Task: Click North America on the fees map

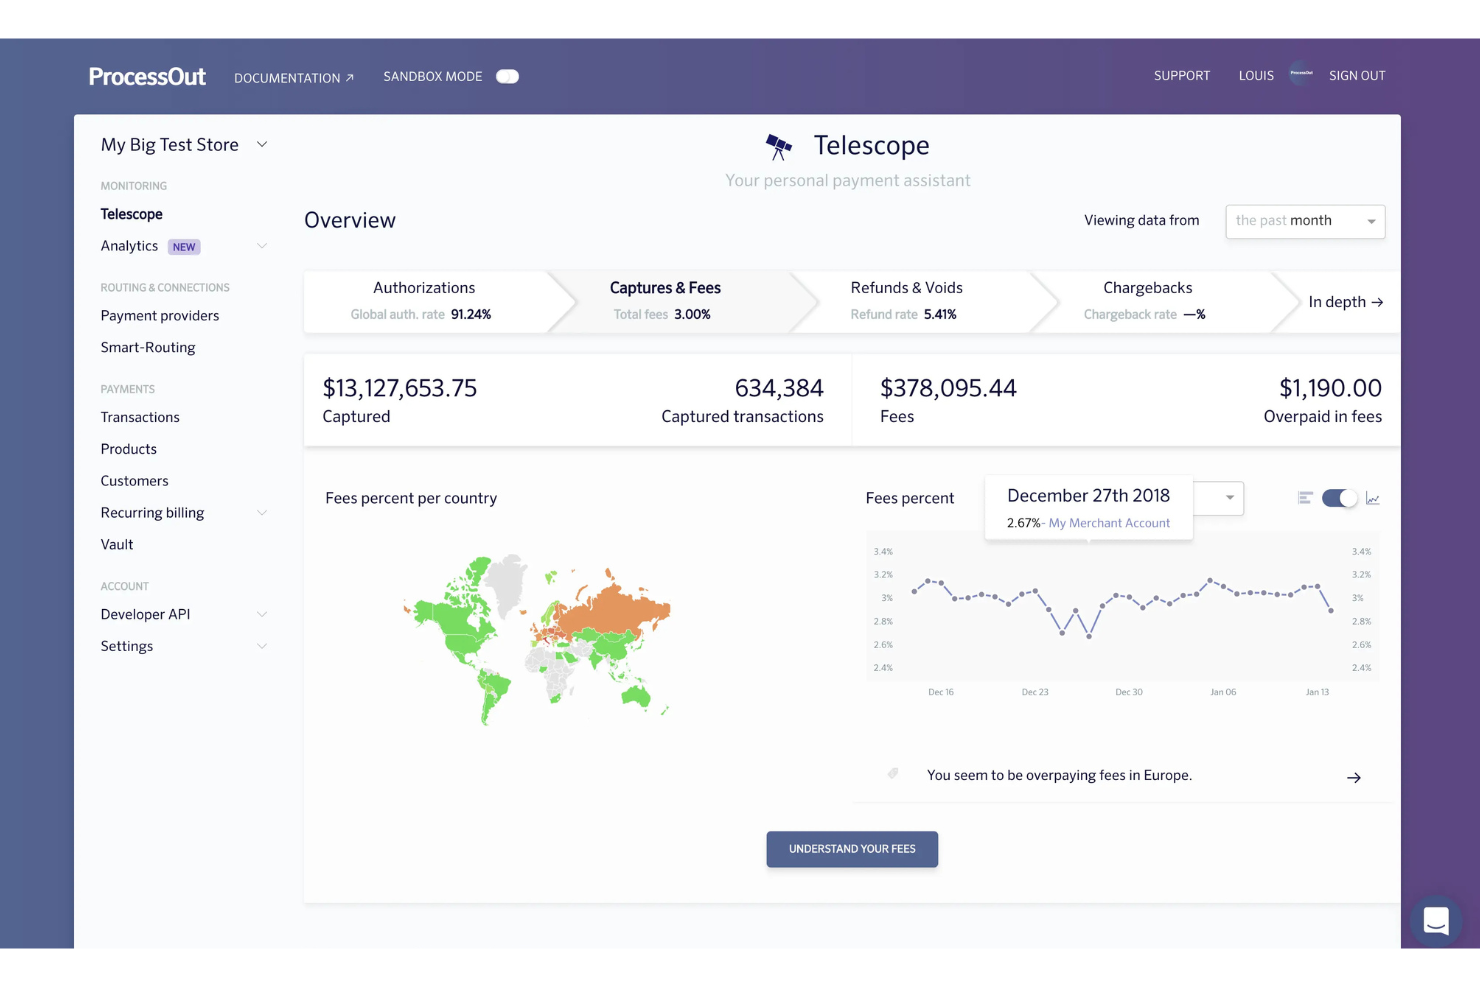Action: (455, 615)
